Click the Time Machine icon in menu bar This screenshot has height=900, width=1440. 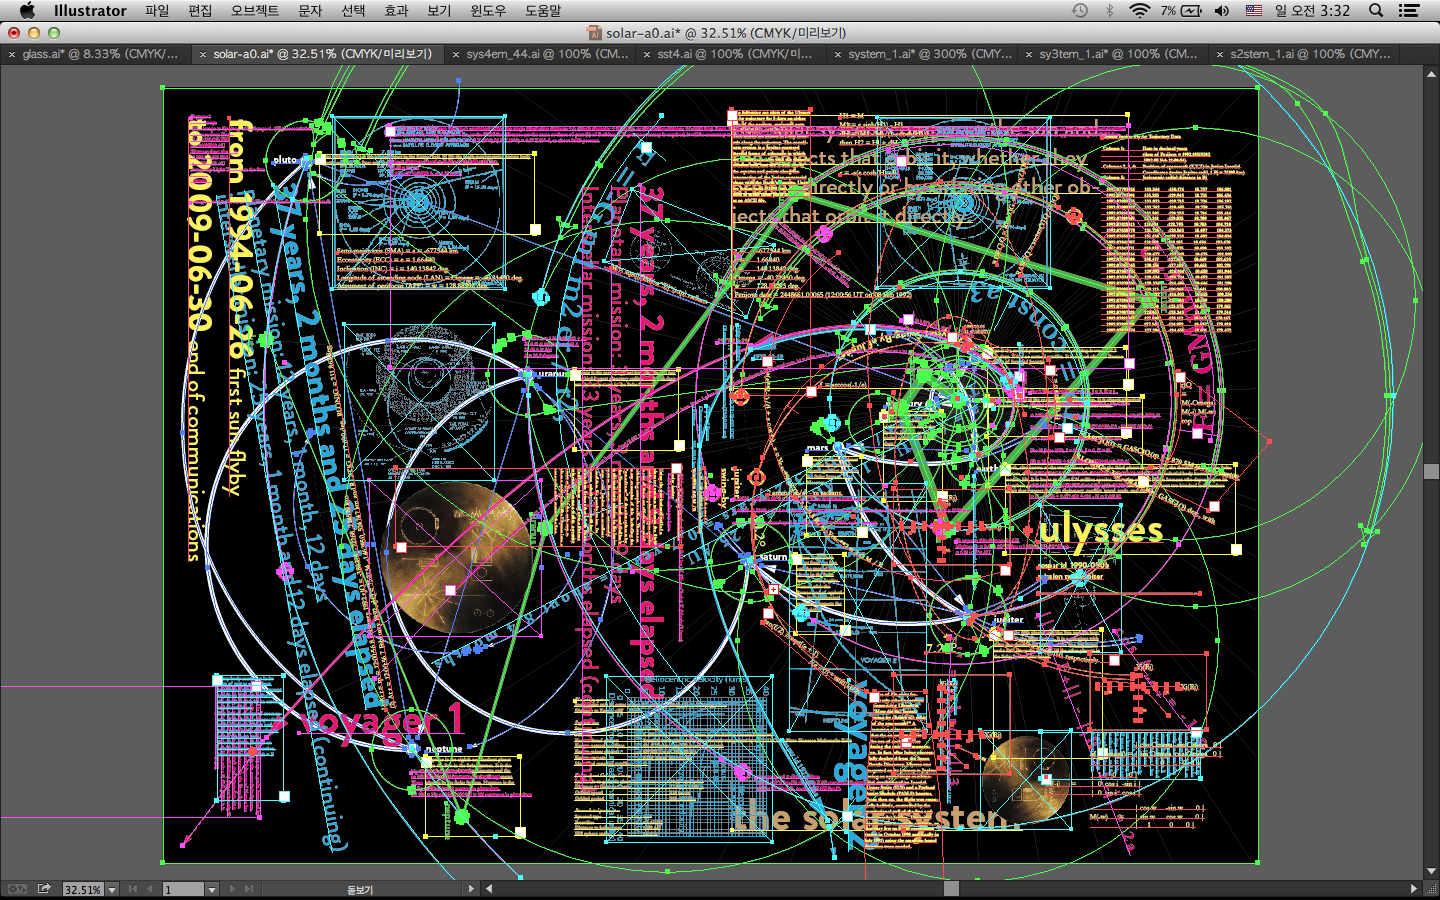pyautogui.click(x=1080, y=10)
